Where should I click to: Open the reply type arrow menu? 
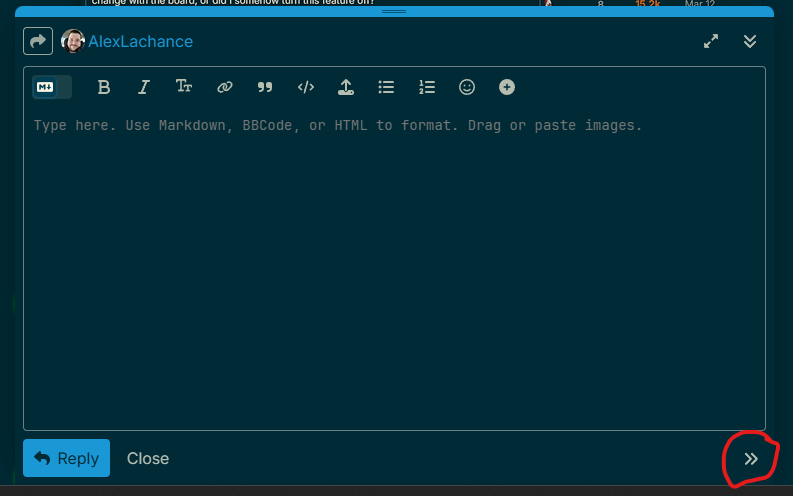click(x=38, y=41)
